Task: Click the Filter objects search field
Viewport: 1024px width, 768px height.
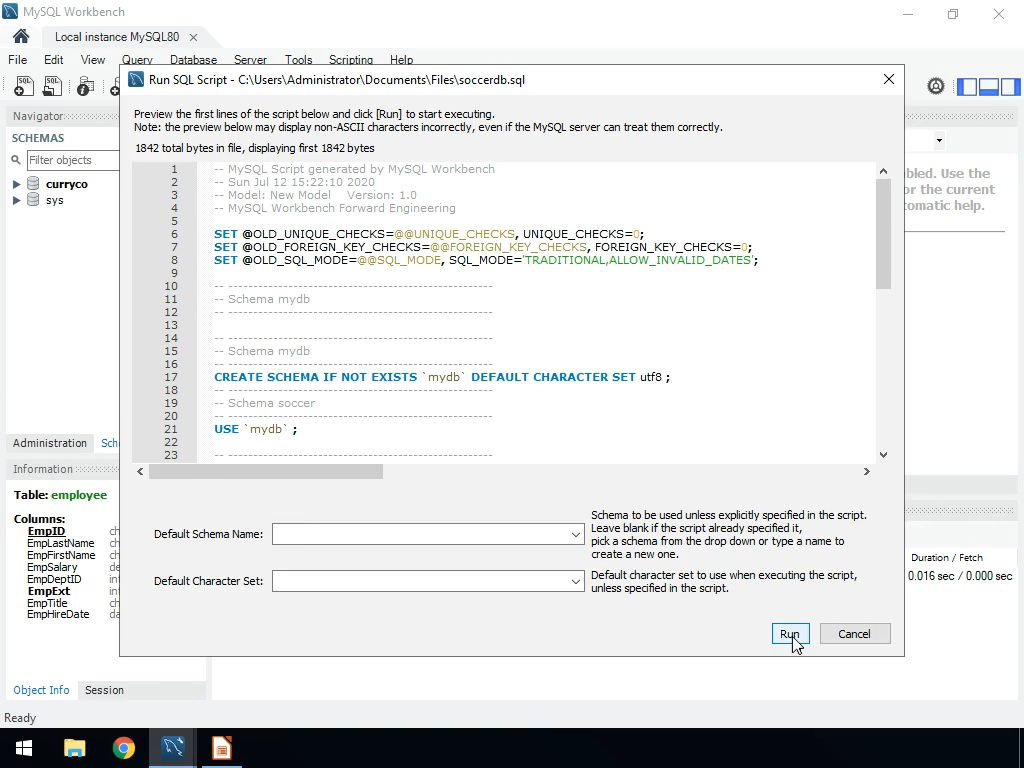Action: coord(72,160)
